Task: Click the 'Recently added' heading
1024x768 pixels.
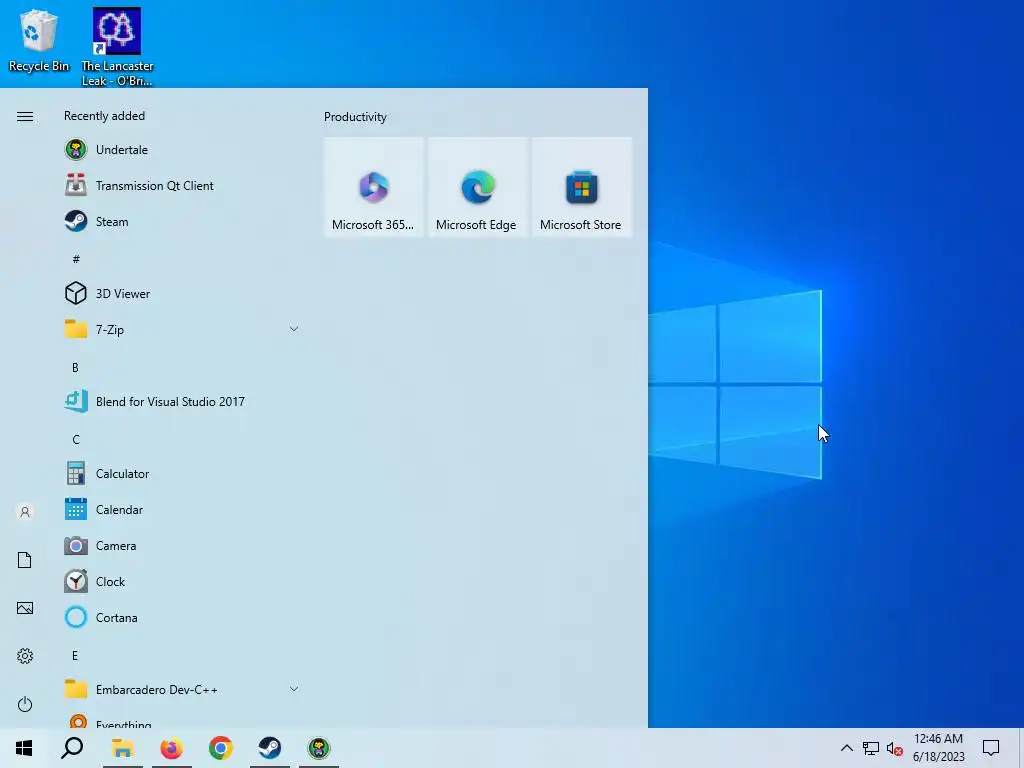Action: click(x=104, y=116)
